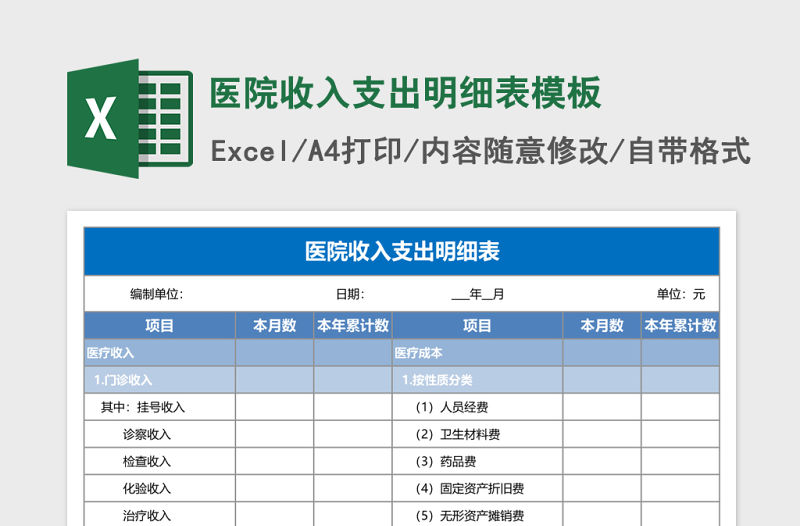
Task: Click the 1.按性质分类 subcategory cell
Action: (437, 380)
